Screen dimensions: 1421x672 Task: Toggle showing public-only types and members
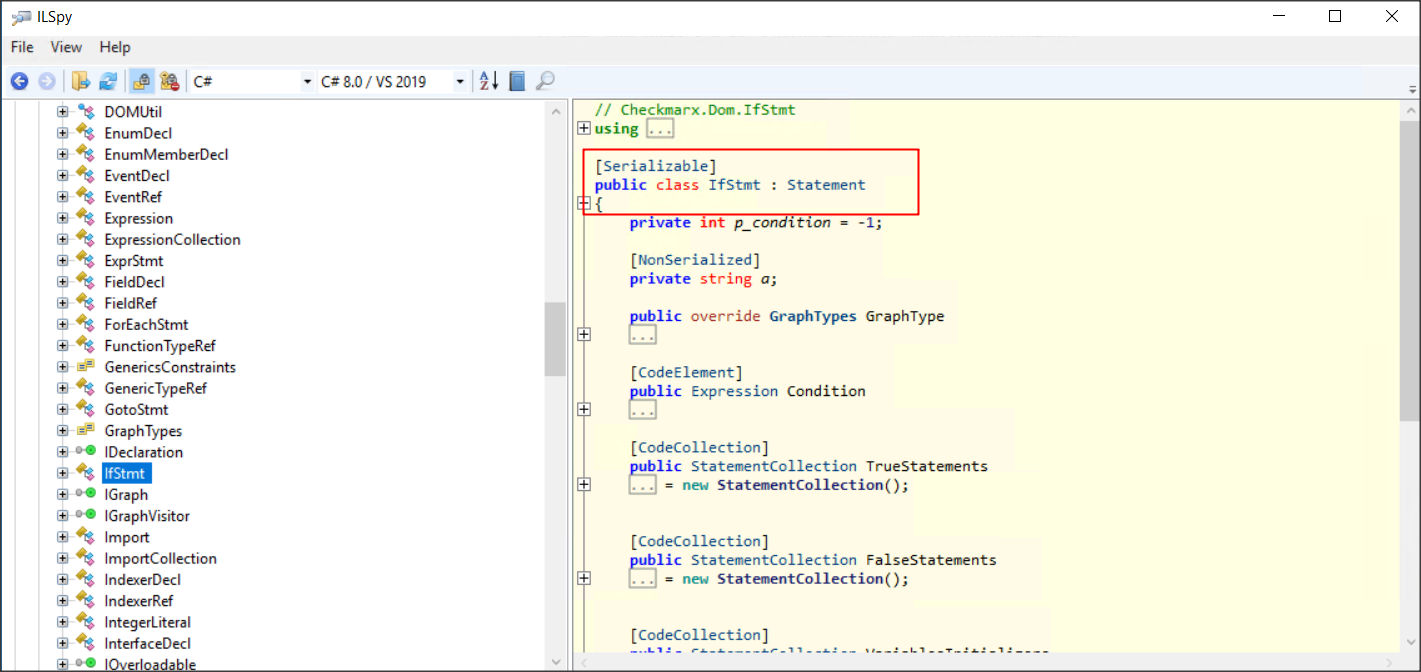tap(141, 80)
